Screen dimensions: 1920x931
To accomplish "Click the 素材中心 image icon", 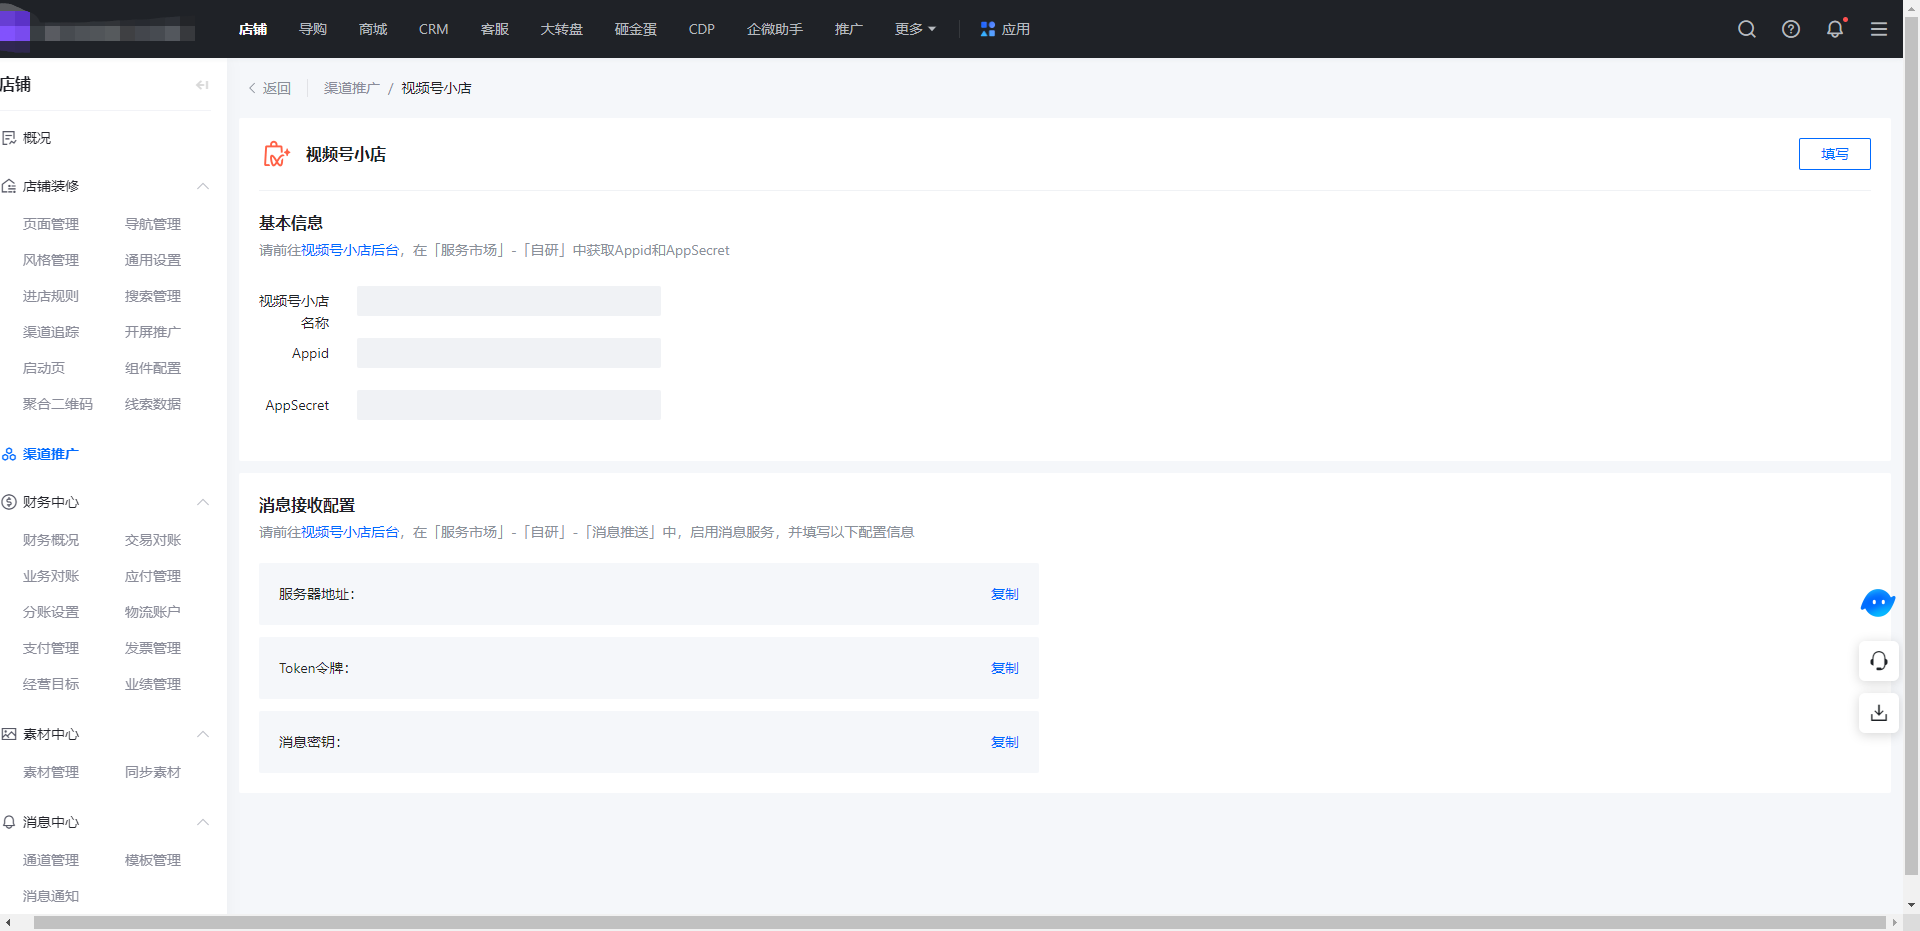I will pyautogui.click(x=9, y=734).
